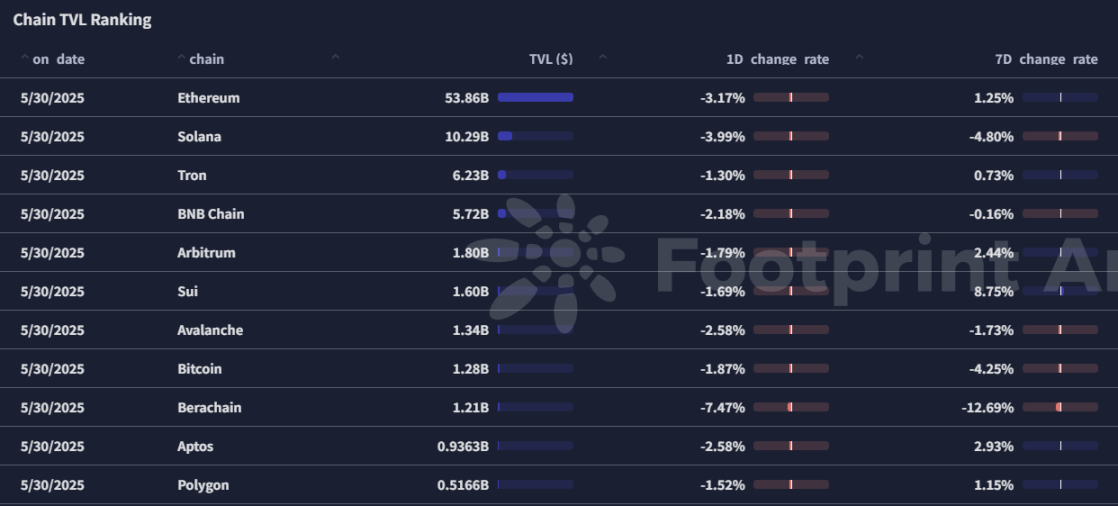Click the chain column sort caret
Screen dimensions: 1118x506
tap(181, 57)
